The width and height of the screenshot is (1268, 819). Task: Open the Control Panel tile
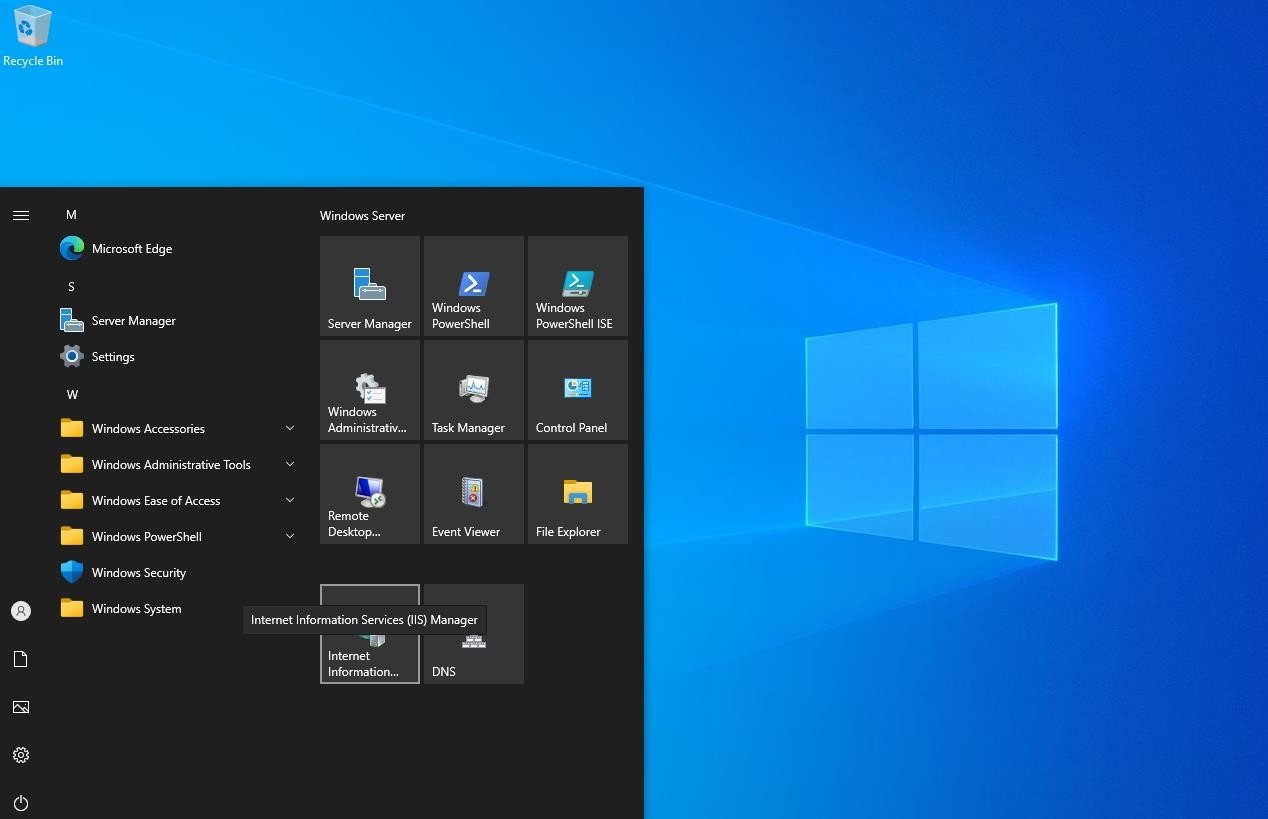pos(578,390)
